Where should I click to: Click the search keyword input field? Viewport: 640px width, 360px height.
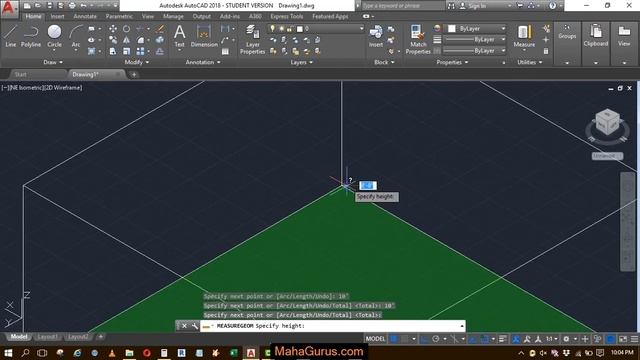click(x=402, y=6)
